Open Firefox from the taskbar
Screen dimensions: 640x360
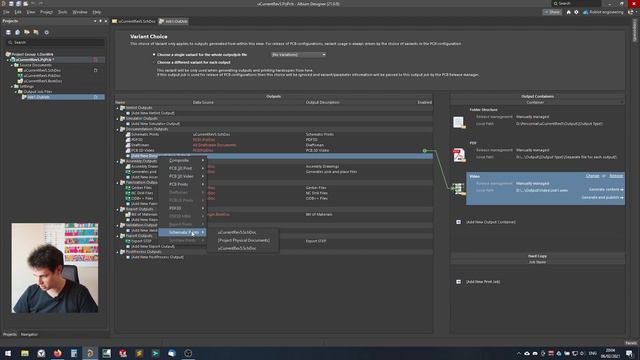58,353
